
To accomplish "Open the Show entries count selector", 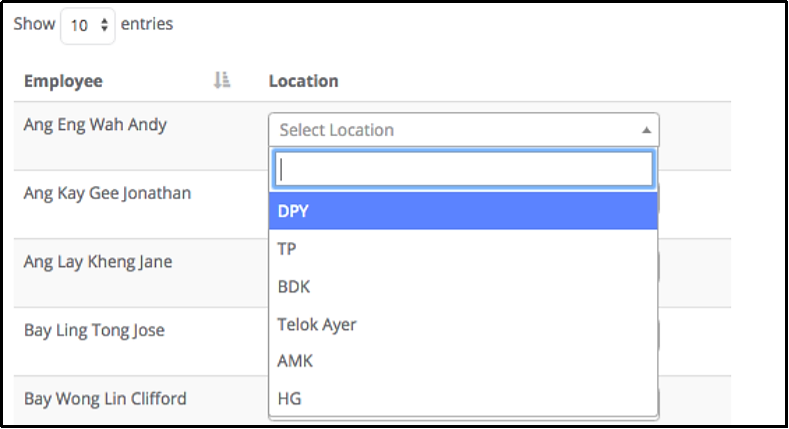I will click(x=88, y=25).
